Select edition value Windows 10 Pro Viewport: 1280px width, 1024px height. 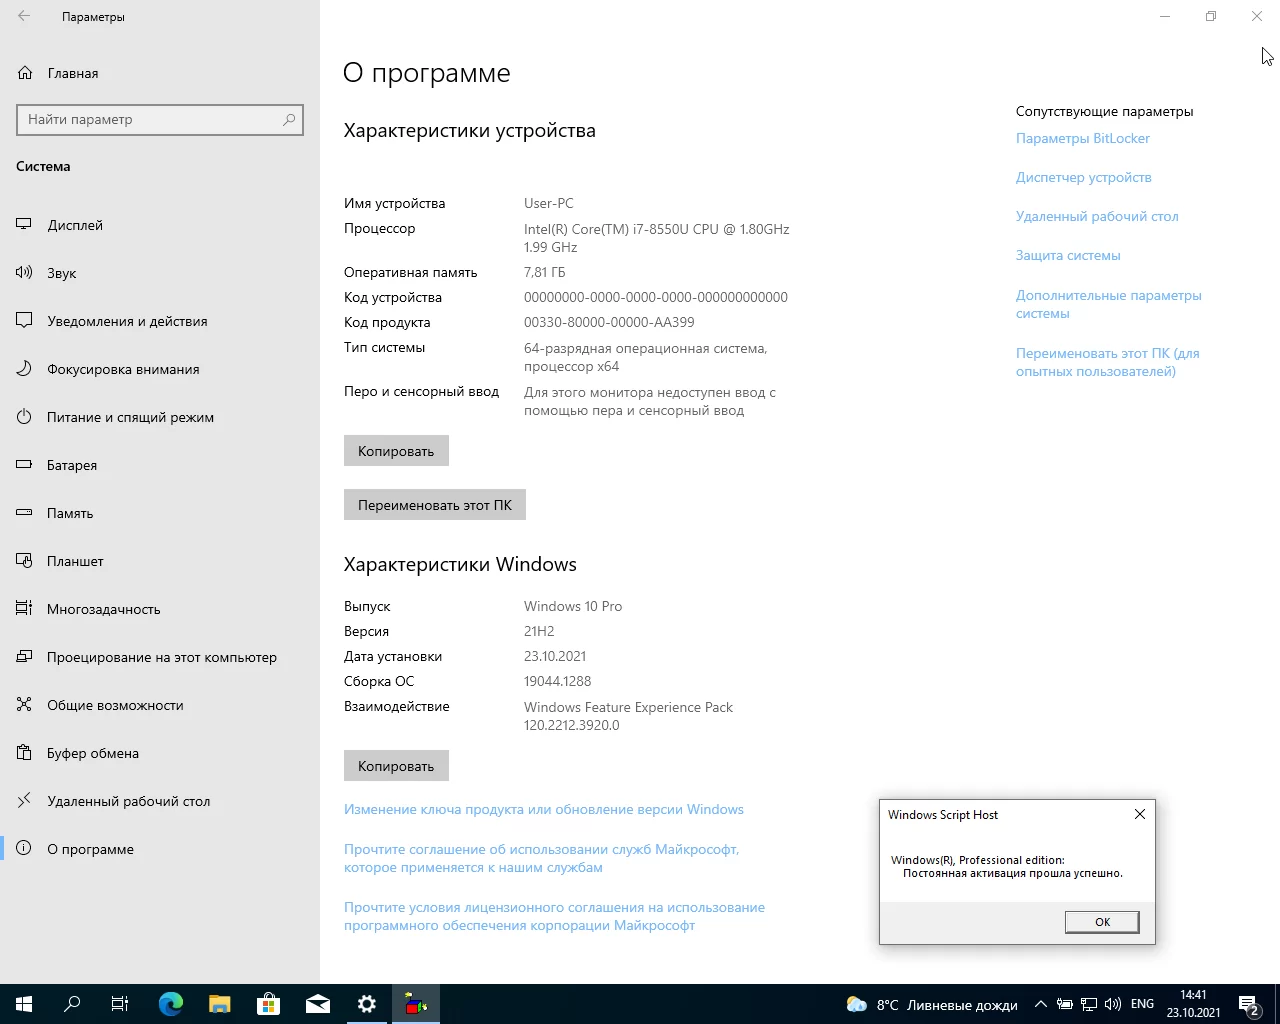(573, 606)
